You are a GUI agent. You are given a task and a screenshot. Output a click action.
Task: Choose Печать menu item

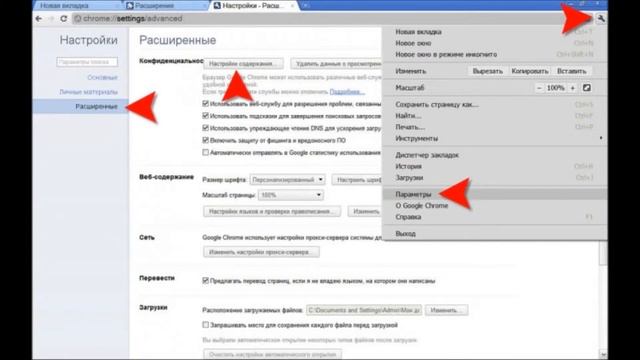coord(494,127)
